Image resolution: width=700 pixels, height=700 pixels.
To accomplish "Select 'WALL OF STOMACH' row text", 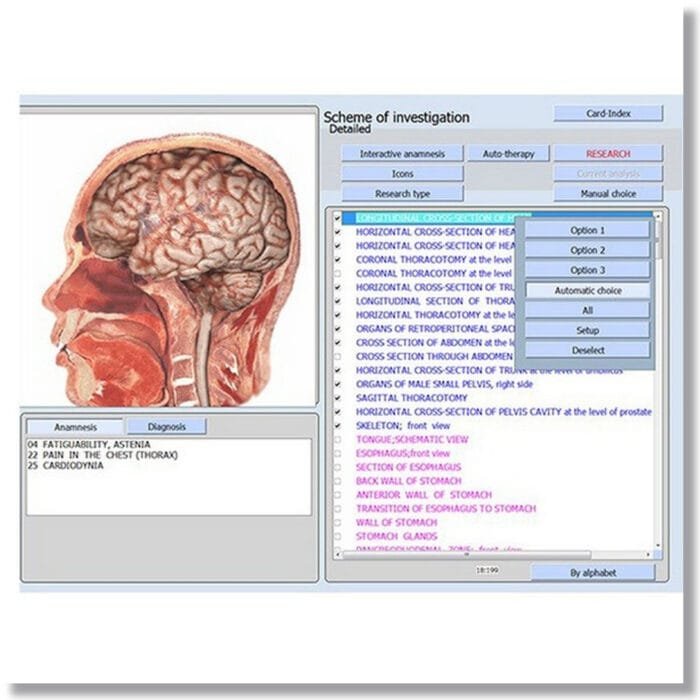I will pyautogui.click(x=396, y=522).
